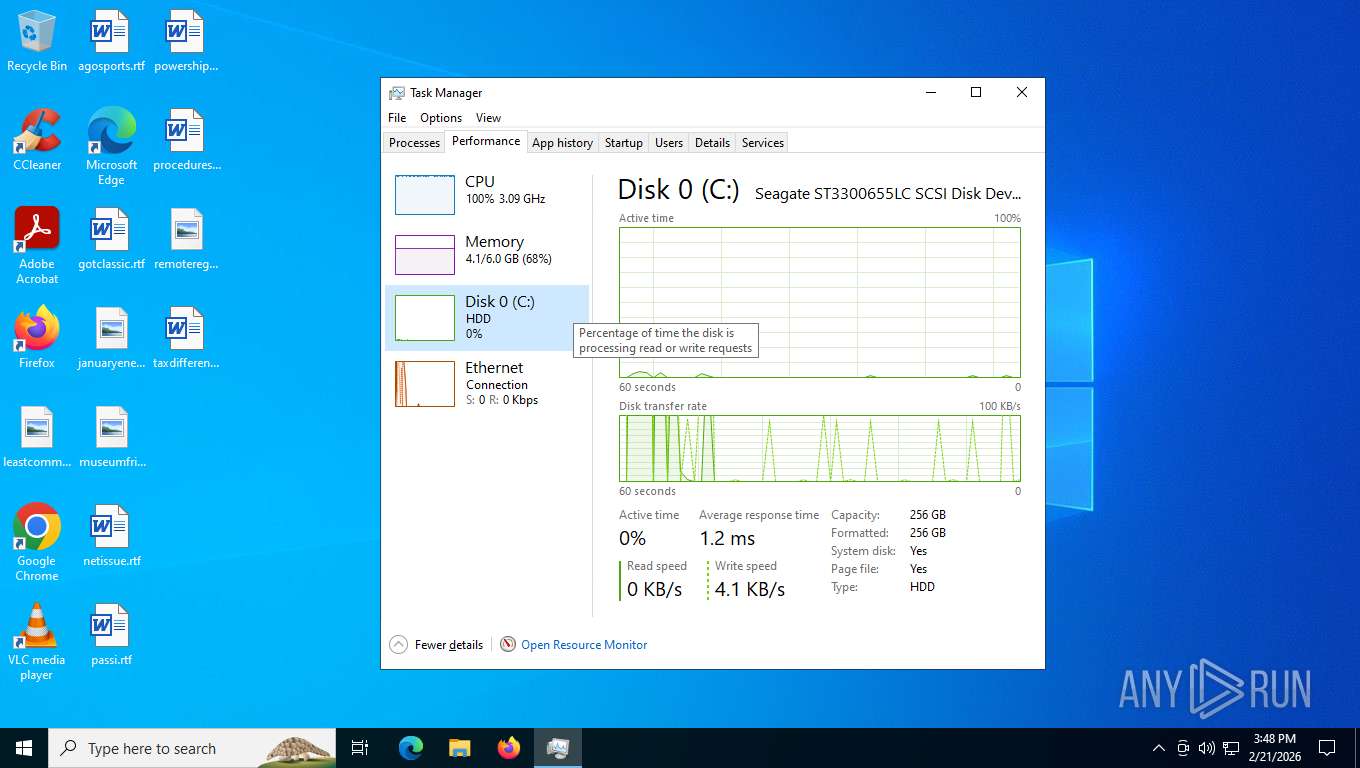Select the Memory performance entry
This screenshot has height=768, width=1360.
click(487, 254)
